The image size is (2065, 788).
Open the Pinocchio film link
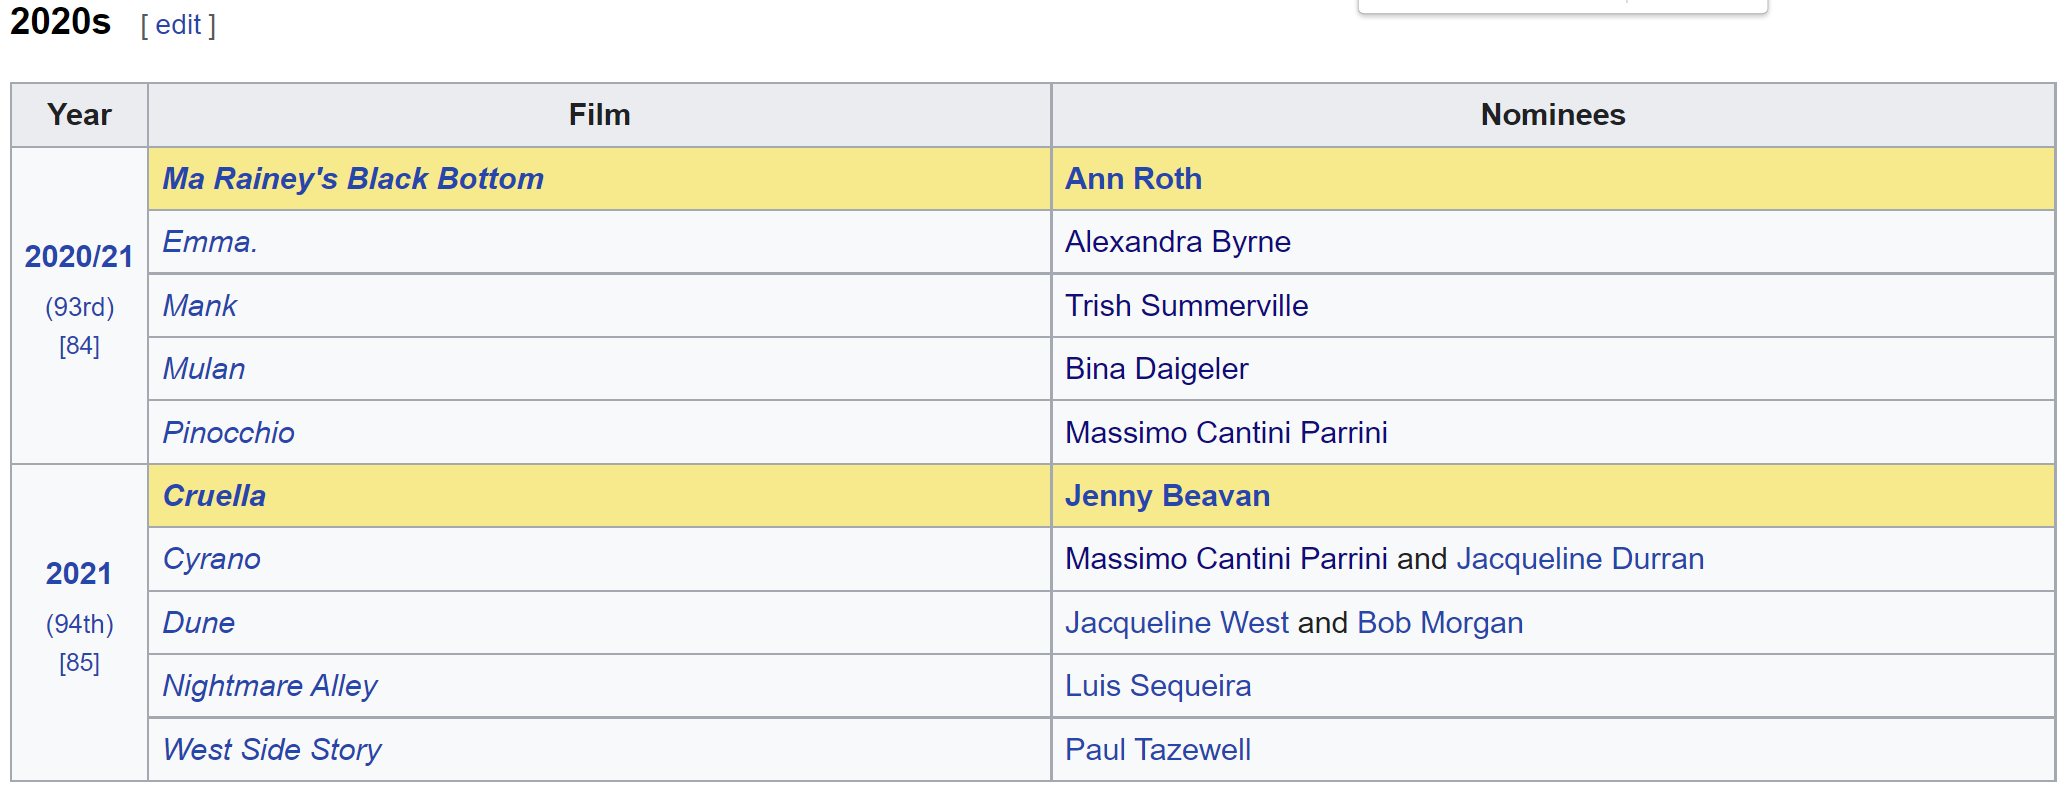(x=229, y=433)
